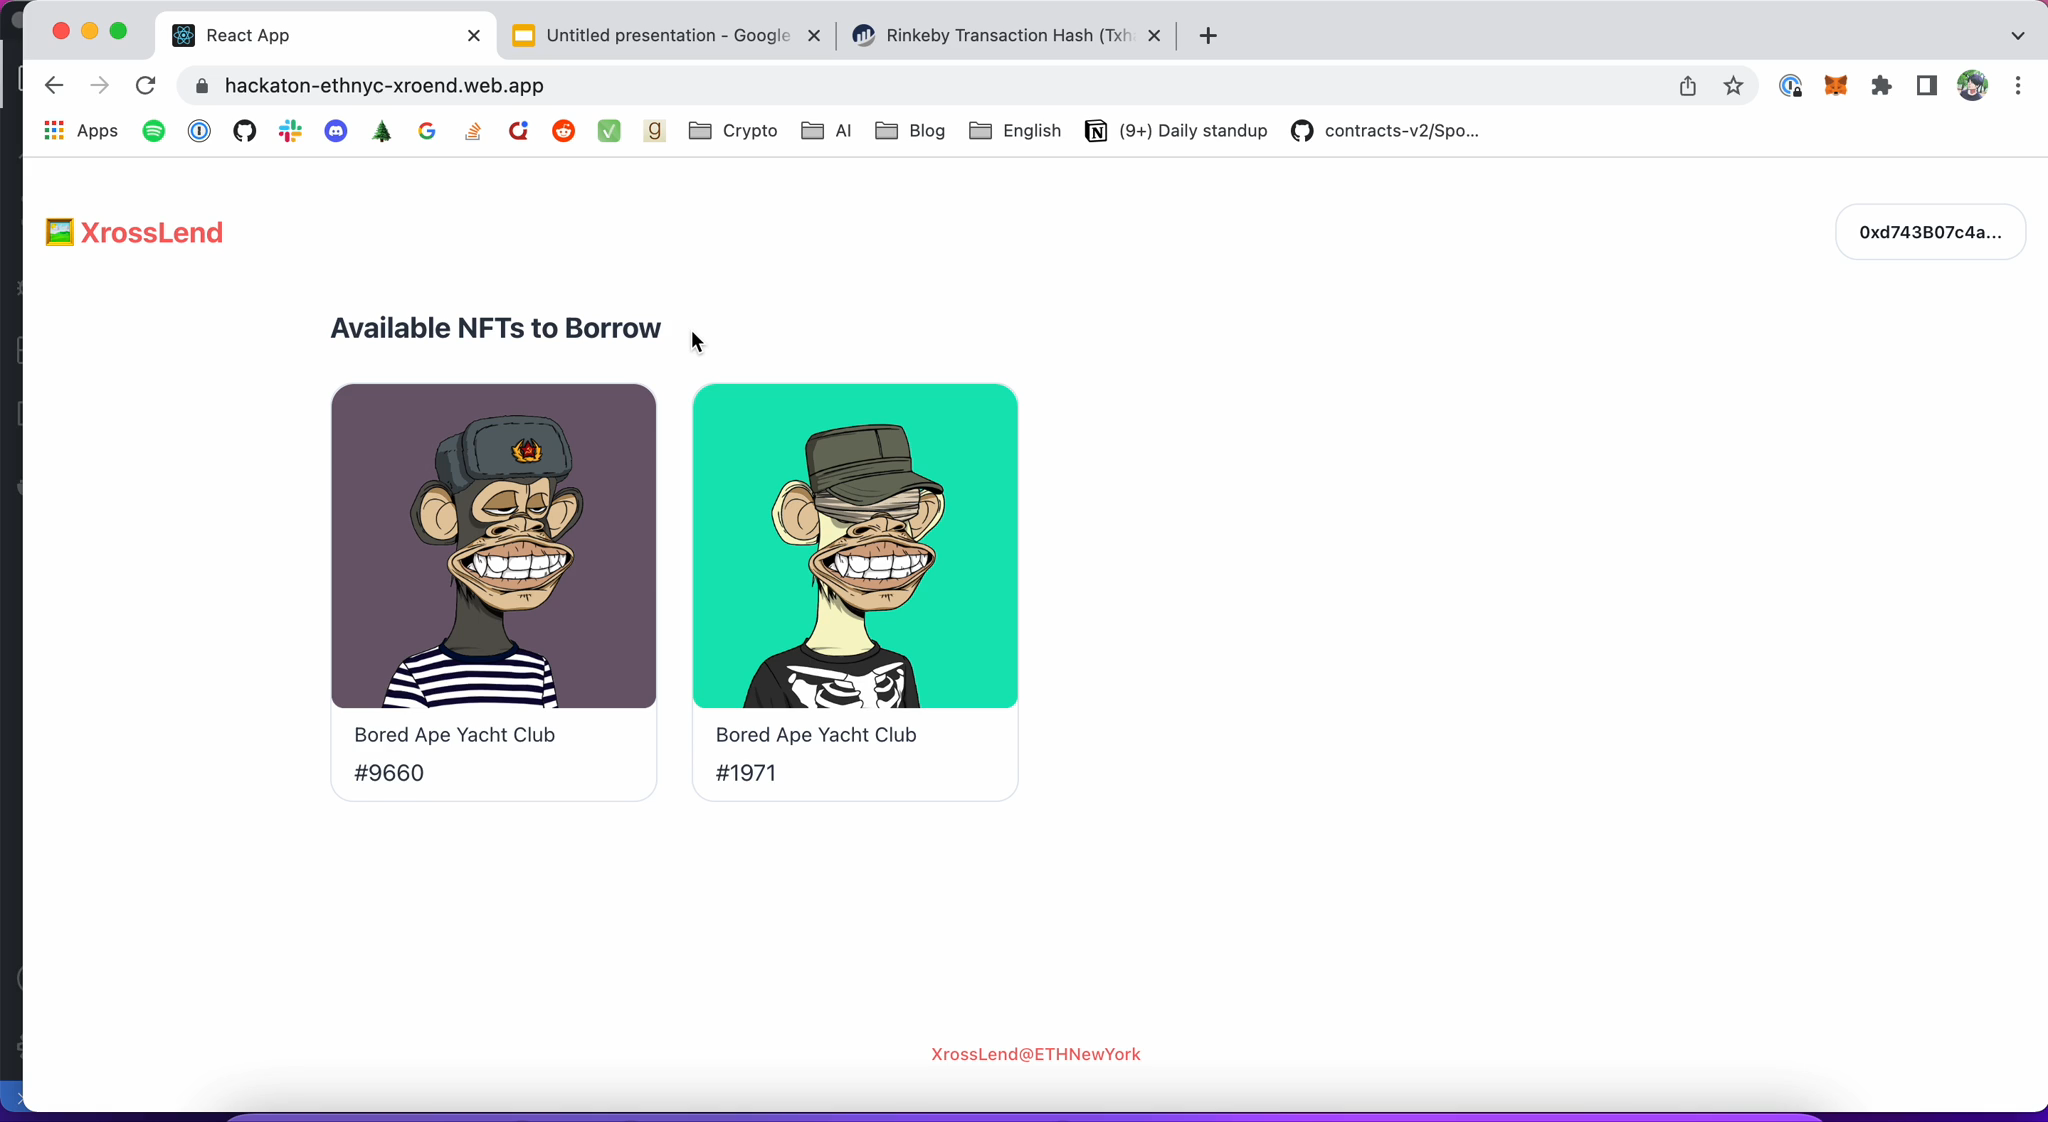This screenshot has height=1122, width=2048.
Task: Click the #1971 token ID text
Action: coord(746,773)
